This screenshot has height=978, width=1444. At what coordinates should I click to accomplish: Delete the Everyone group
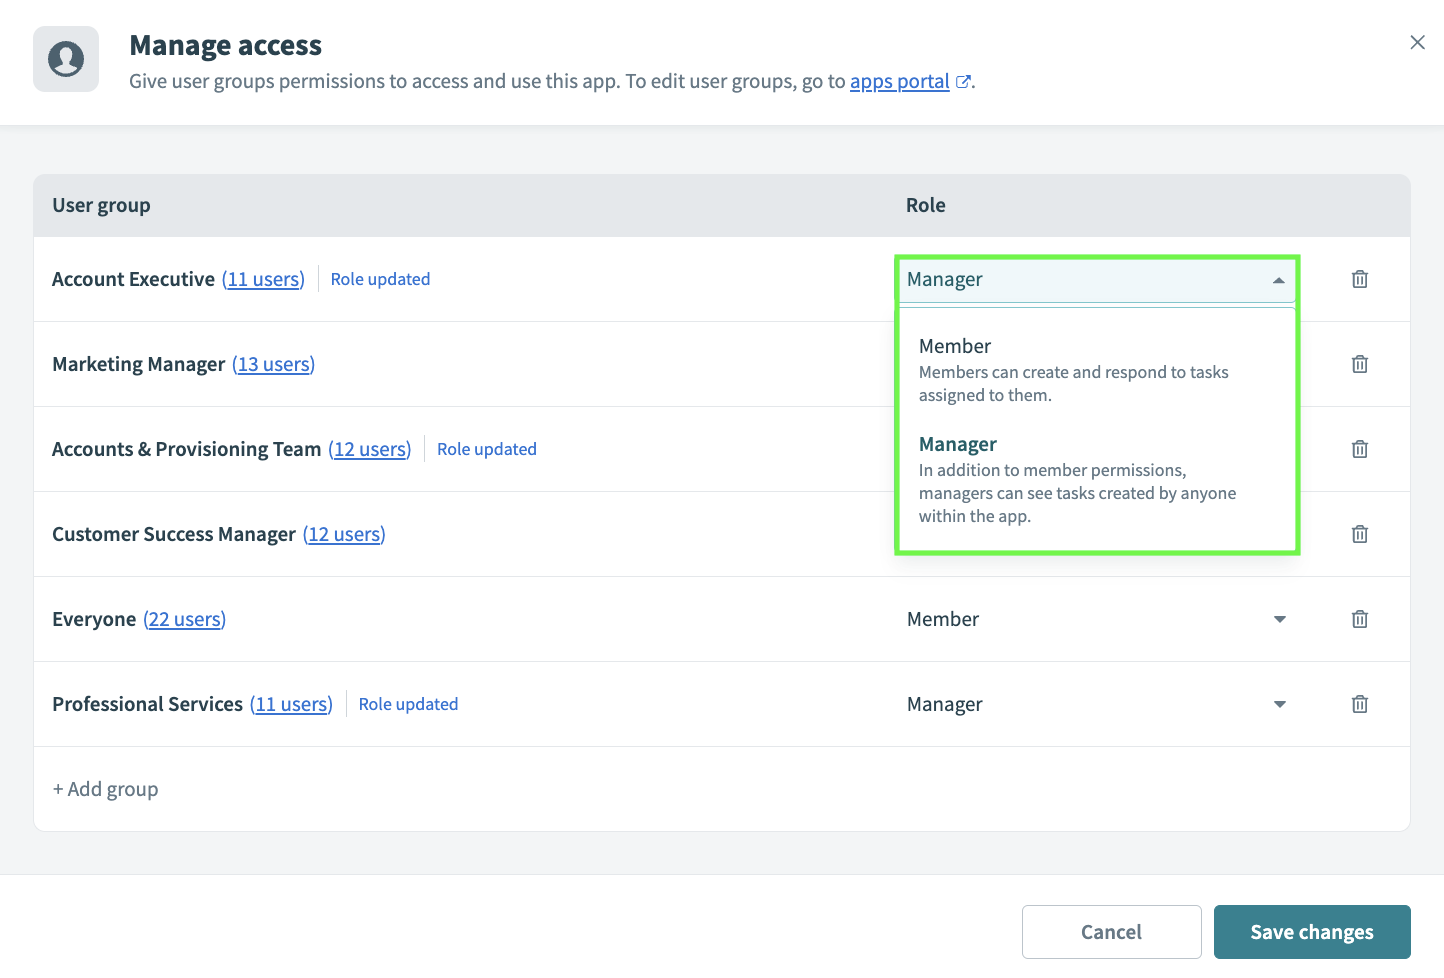1359,619
